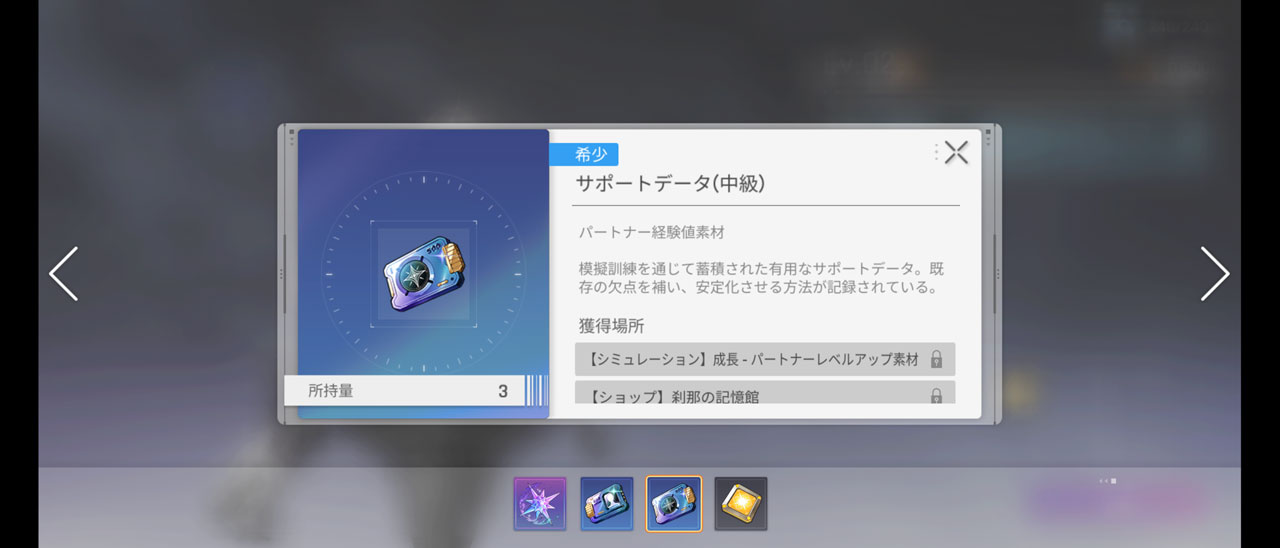This screenshot has height=548, width=1280.
Task: Click the item description paragraph text
Action: click(x=761, y=278)
